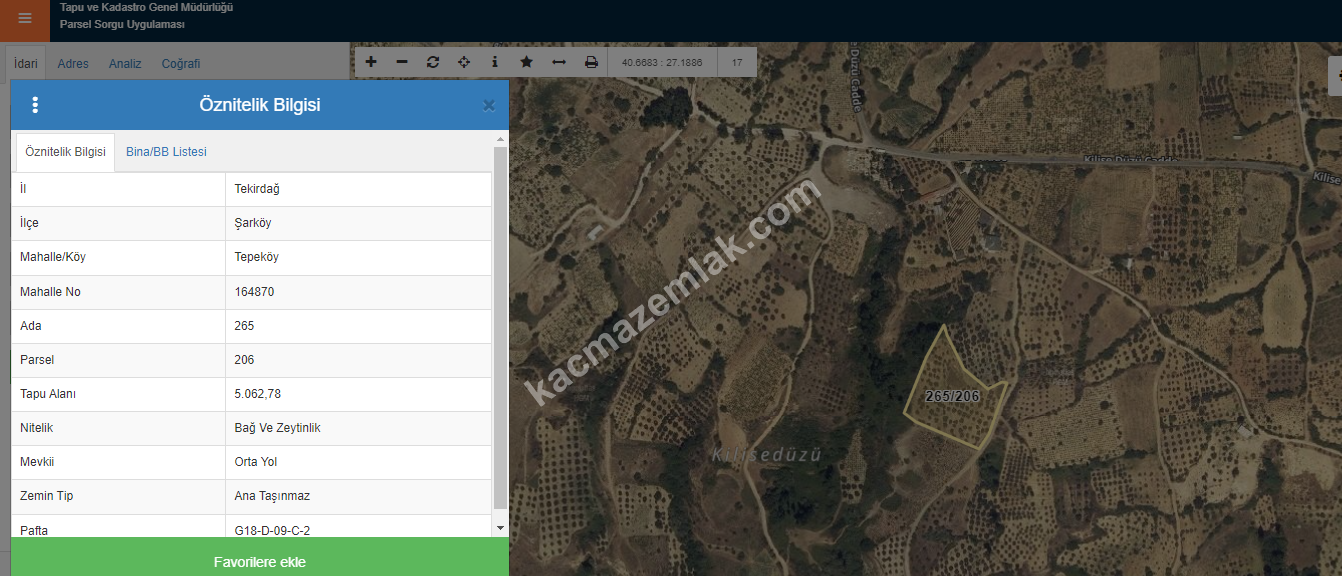Select the info query tool
The image size is (1342, 576).
[495, 62]
